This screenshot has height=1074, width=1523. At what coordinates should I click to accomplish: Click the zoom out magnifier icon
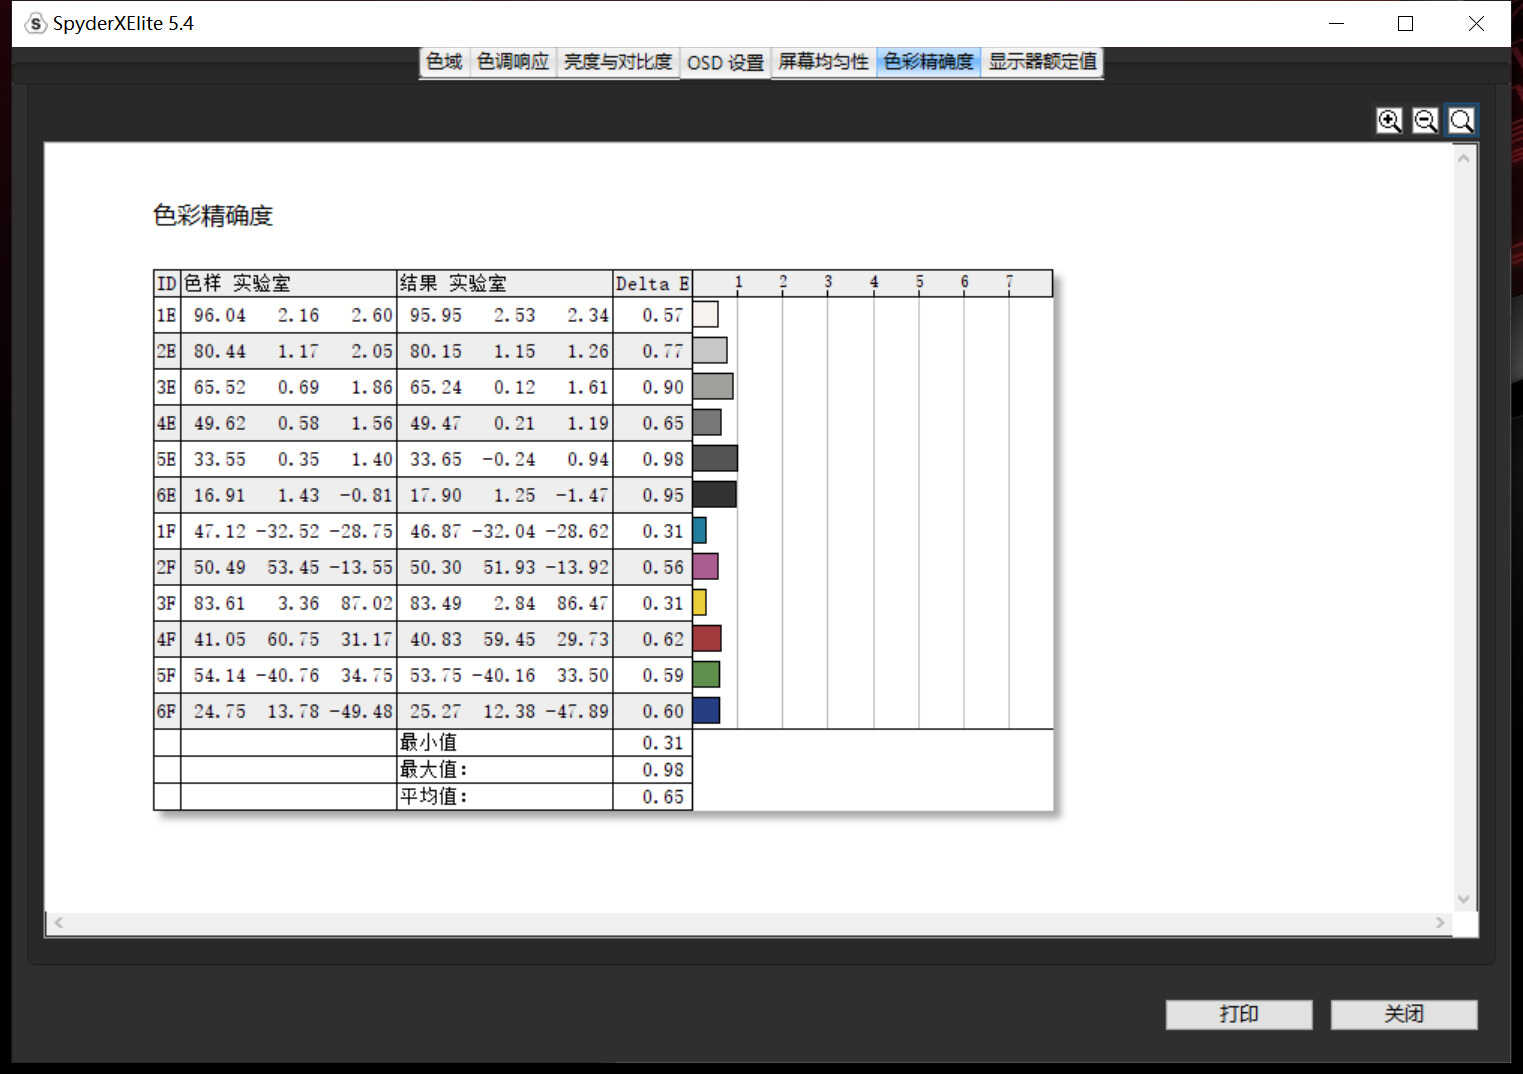(x=1425, y=121)
